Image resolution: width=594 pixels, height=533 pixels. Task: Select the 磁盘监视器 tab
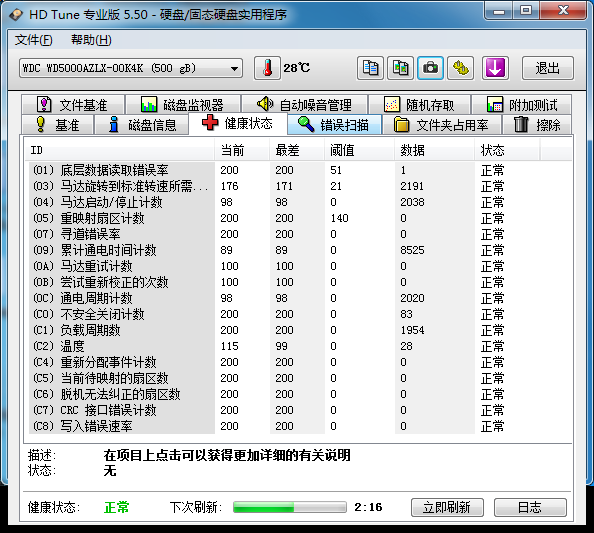183,105
